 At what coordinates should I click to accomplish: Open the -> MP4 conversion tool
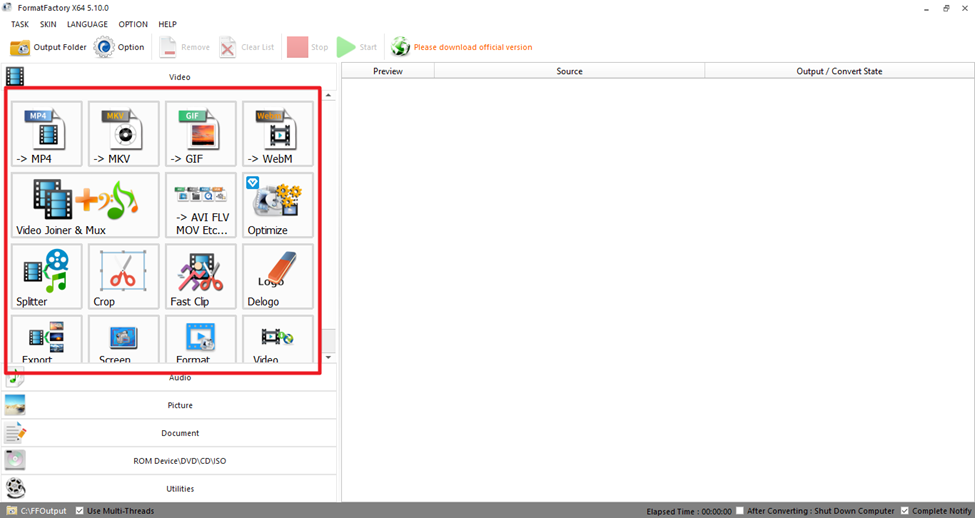click(x=47, y=134)
